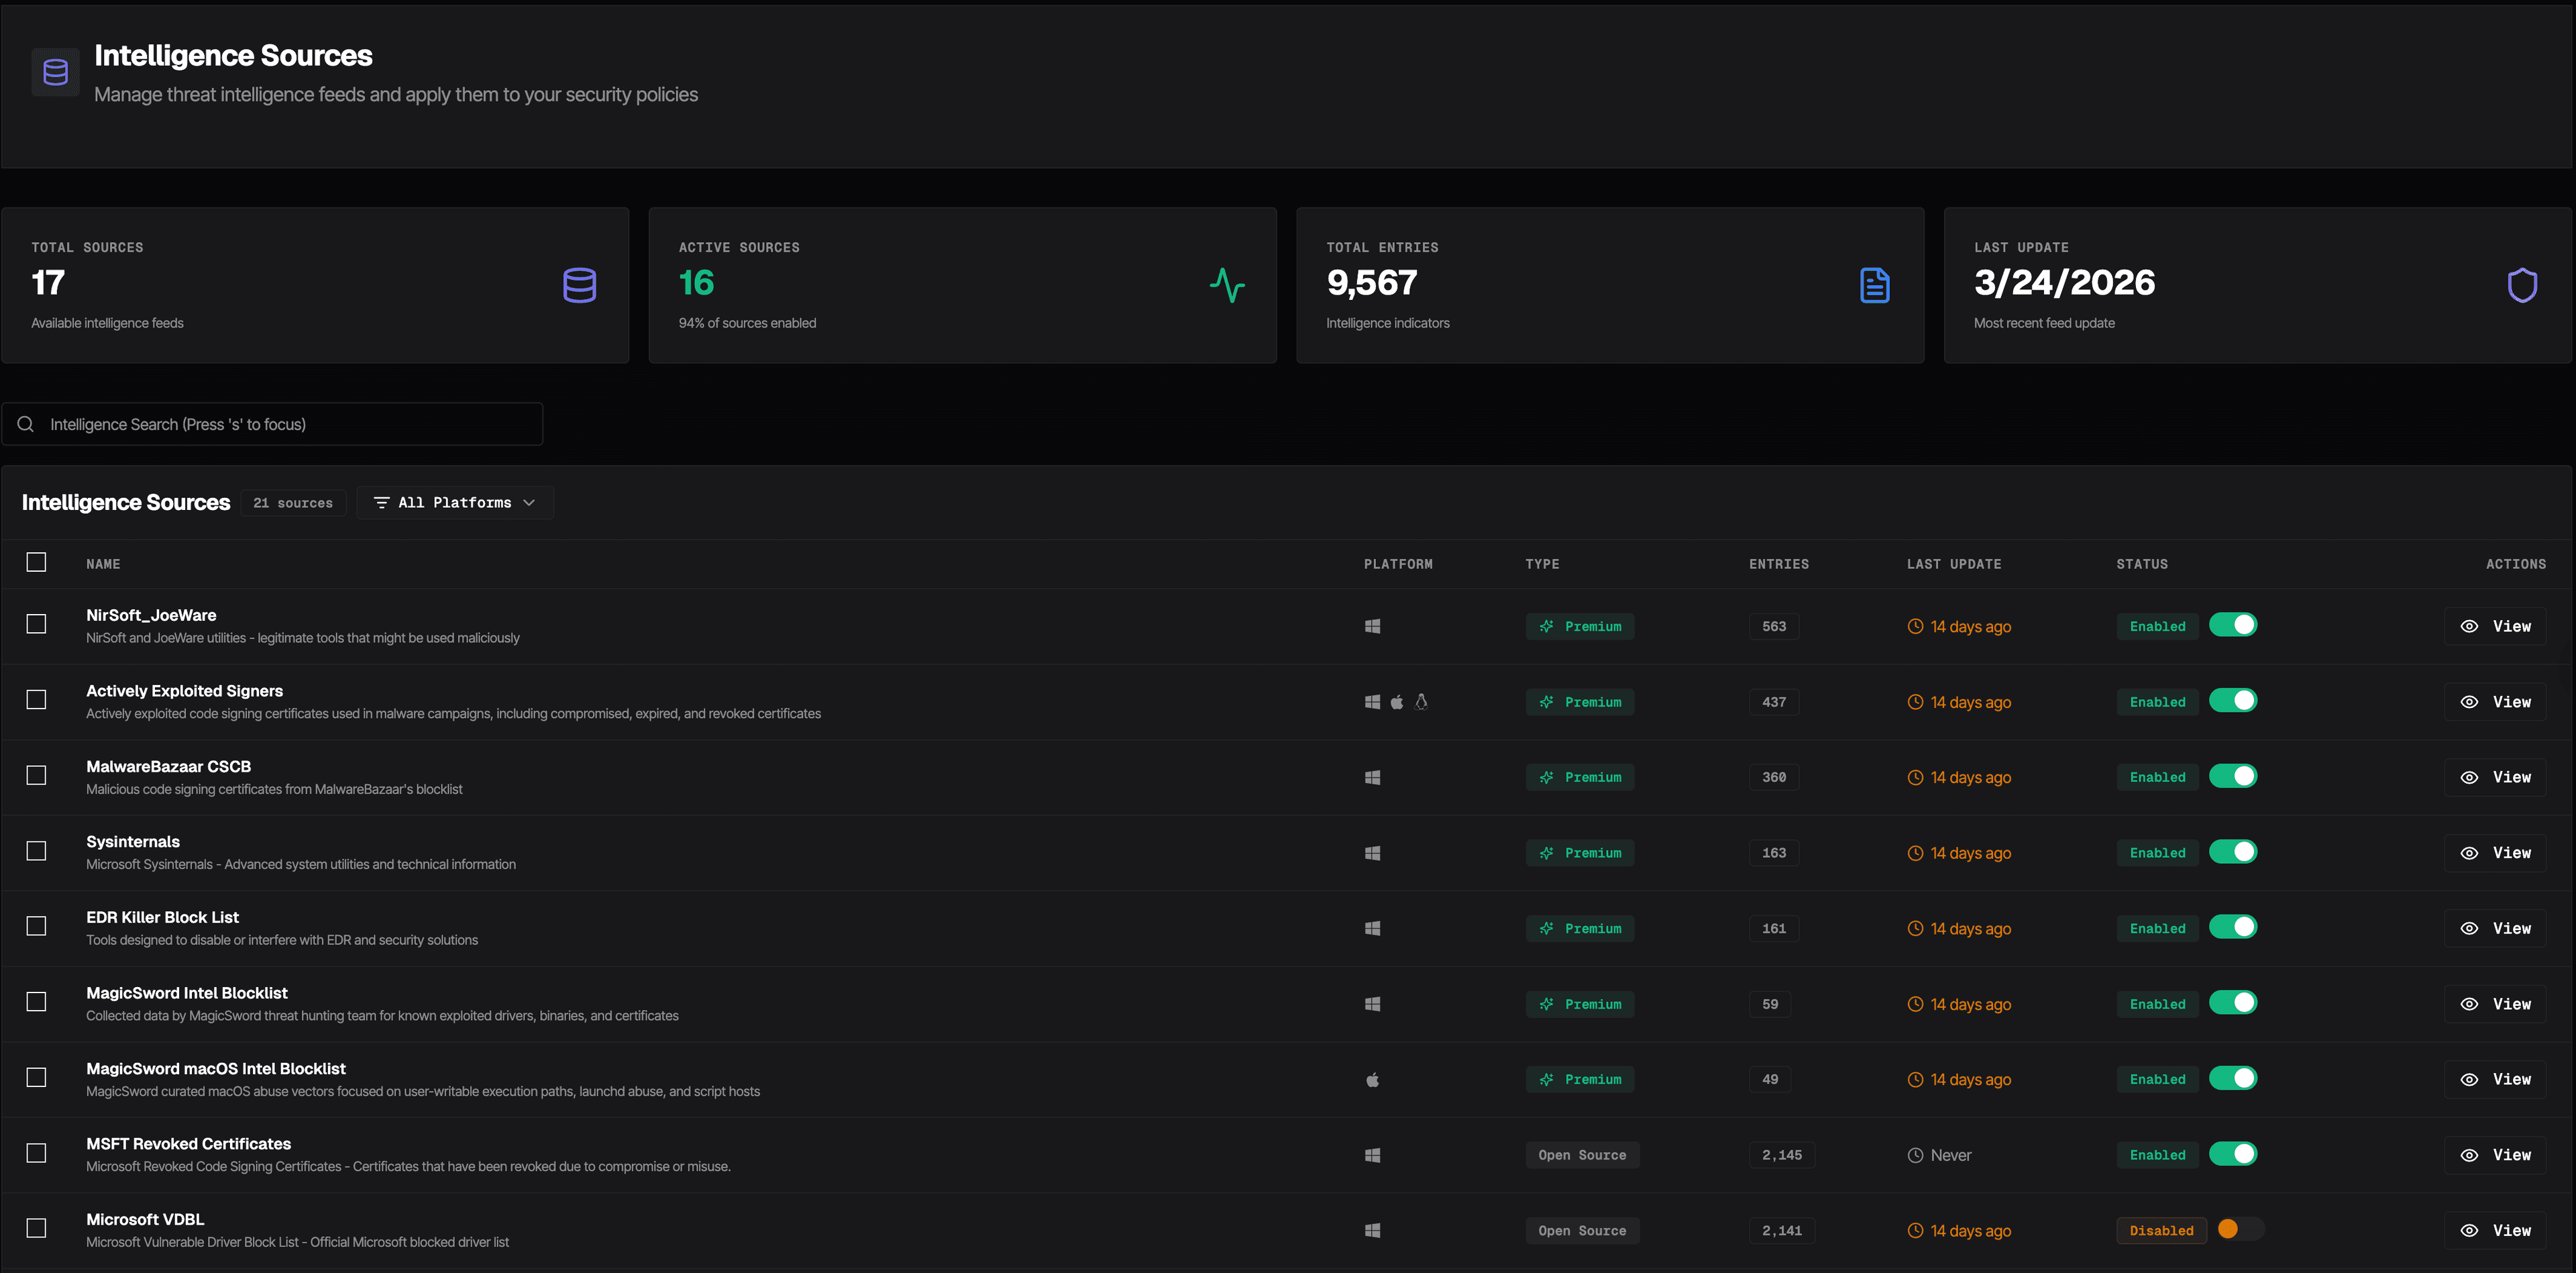Image resolution: width=2576 pixels, height=1273 pixels.
Task: Click the Intelligence Search input field
Action: 270,424
